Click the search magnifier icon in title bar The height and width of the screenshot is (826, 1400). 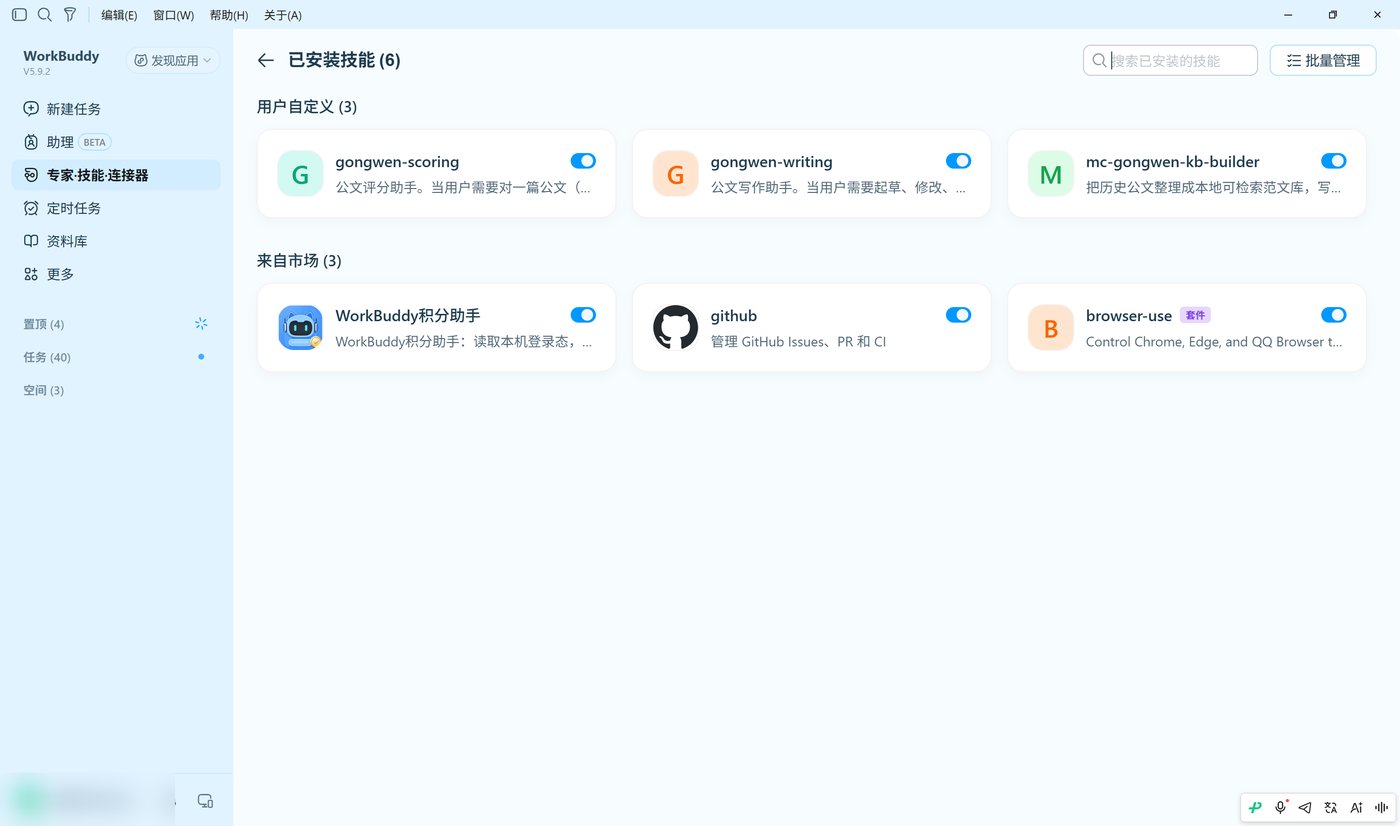click(44, 15)
